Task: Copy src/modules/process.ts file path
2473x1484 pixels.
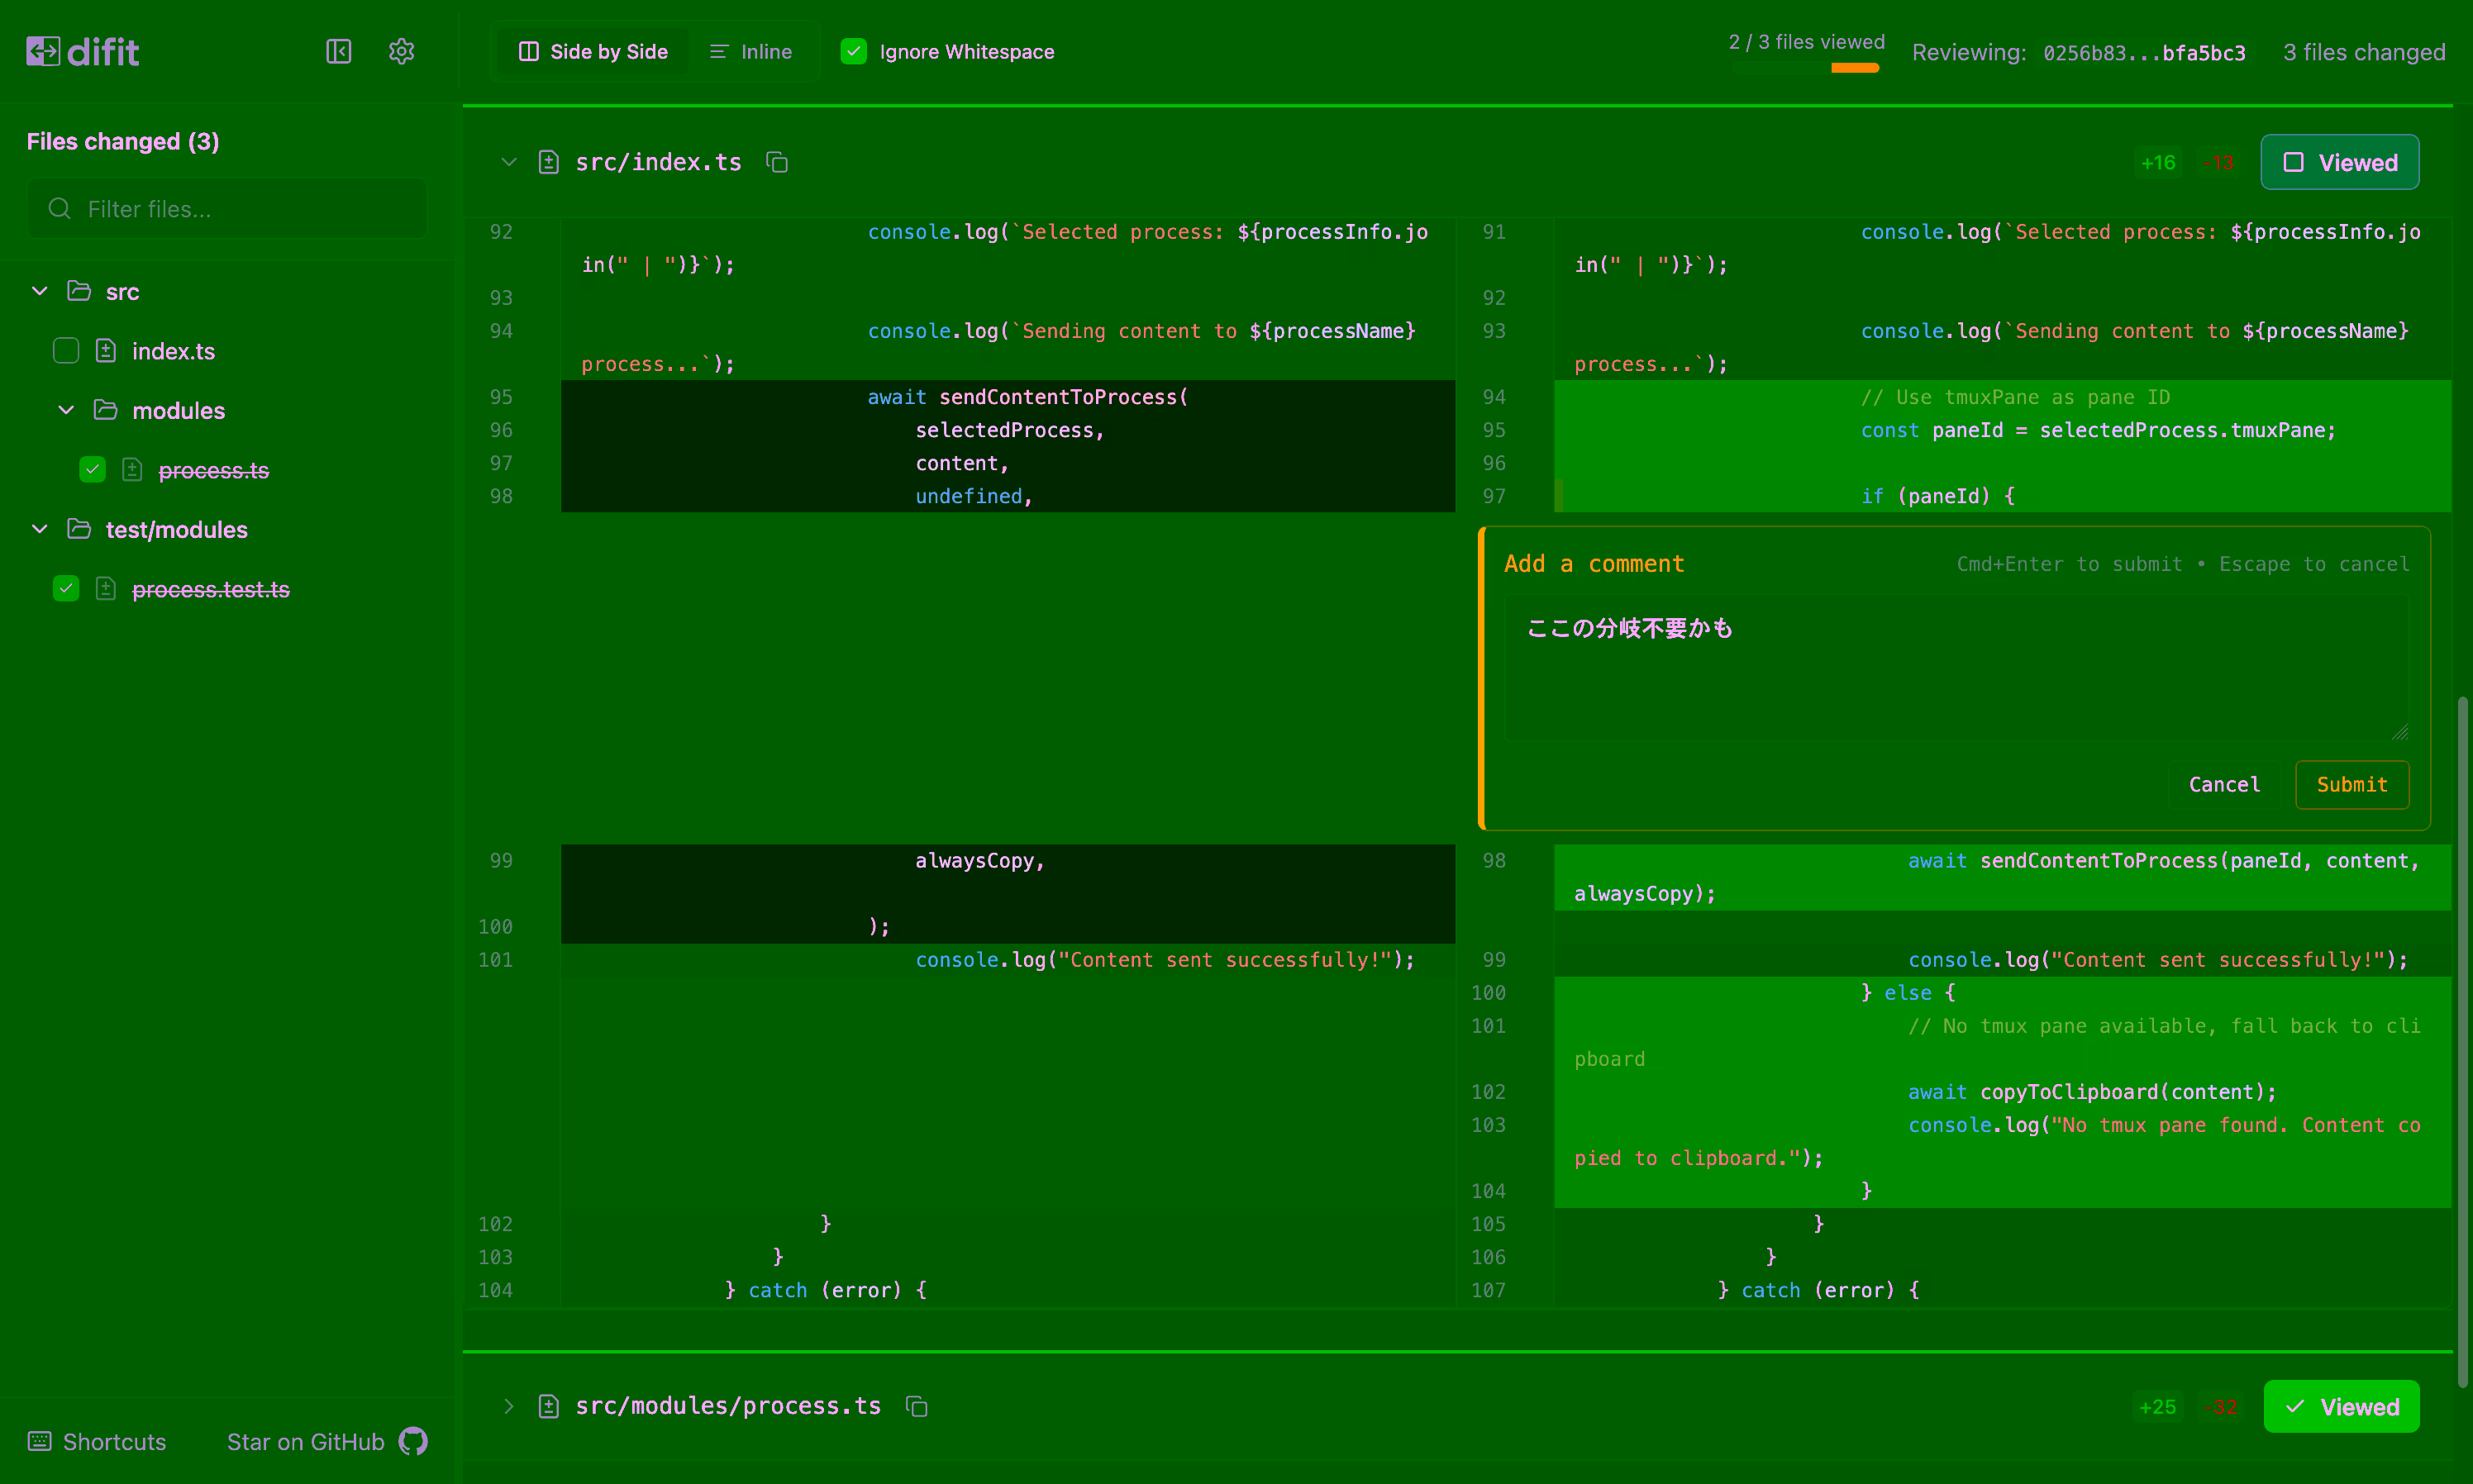Action: (x=916, y=1406)
